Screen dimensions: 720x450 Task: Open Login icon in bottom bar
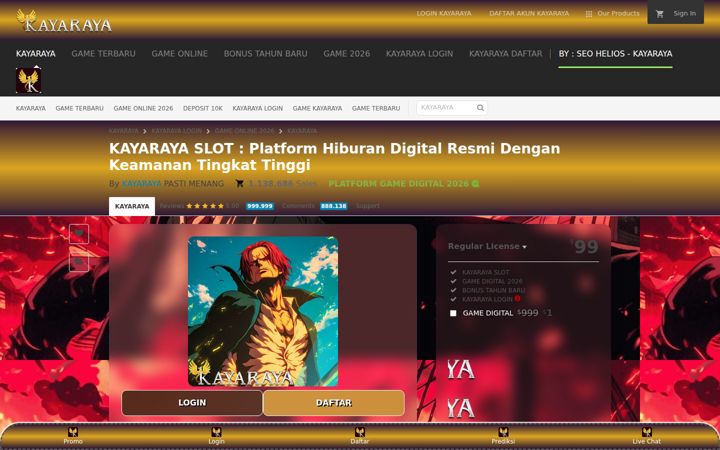tap(216, 432)
